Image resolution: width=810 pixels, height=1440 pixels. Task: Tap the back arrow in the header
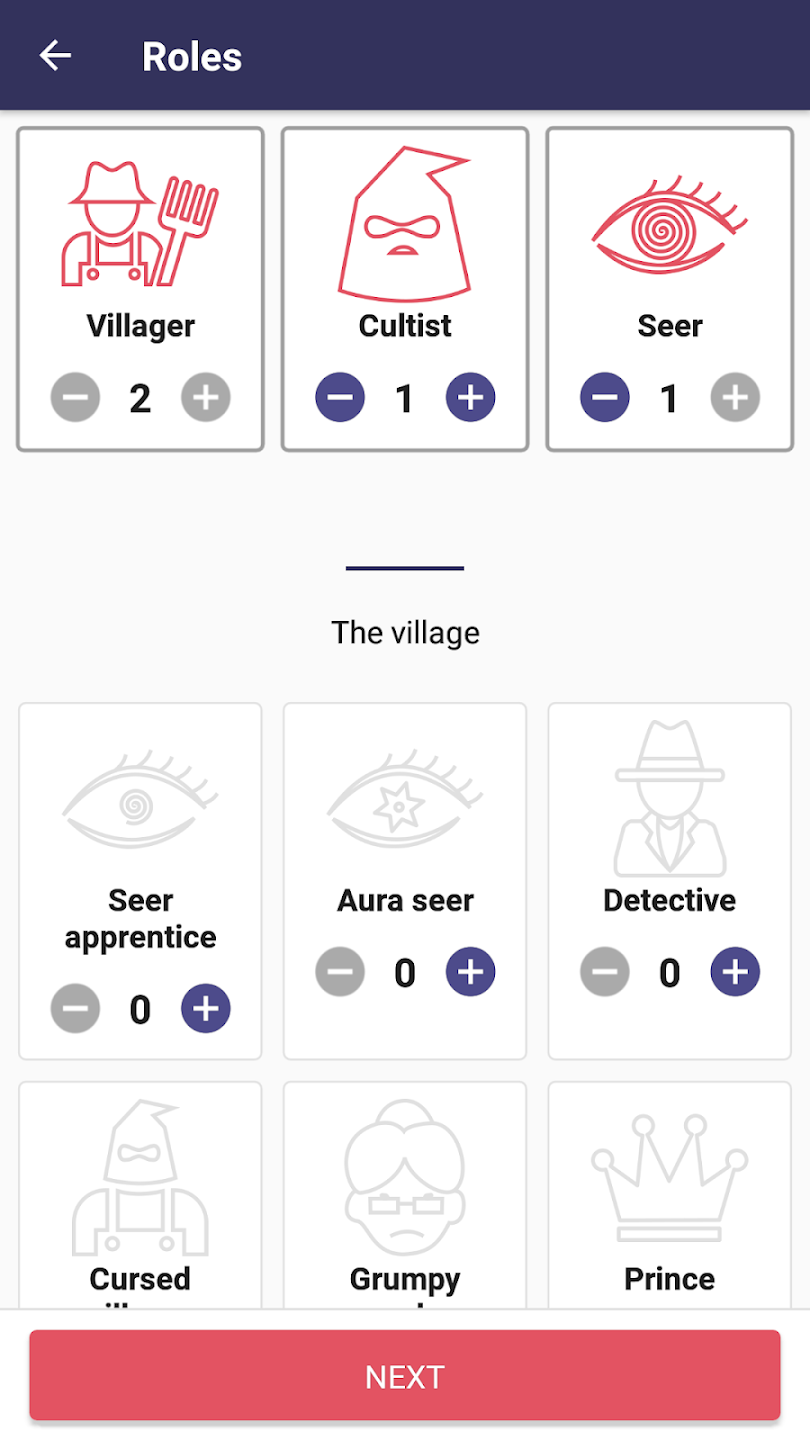coord(55,56)
